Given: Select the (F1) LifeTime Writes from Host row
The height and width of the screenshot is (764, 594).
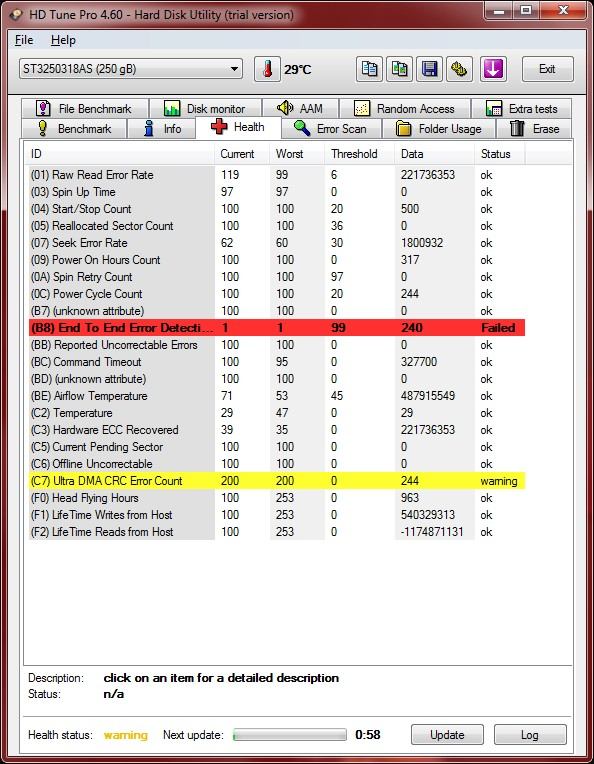Looking at the screenshot, I should click(277, 515).
